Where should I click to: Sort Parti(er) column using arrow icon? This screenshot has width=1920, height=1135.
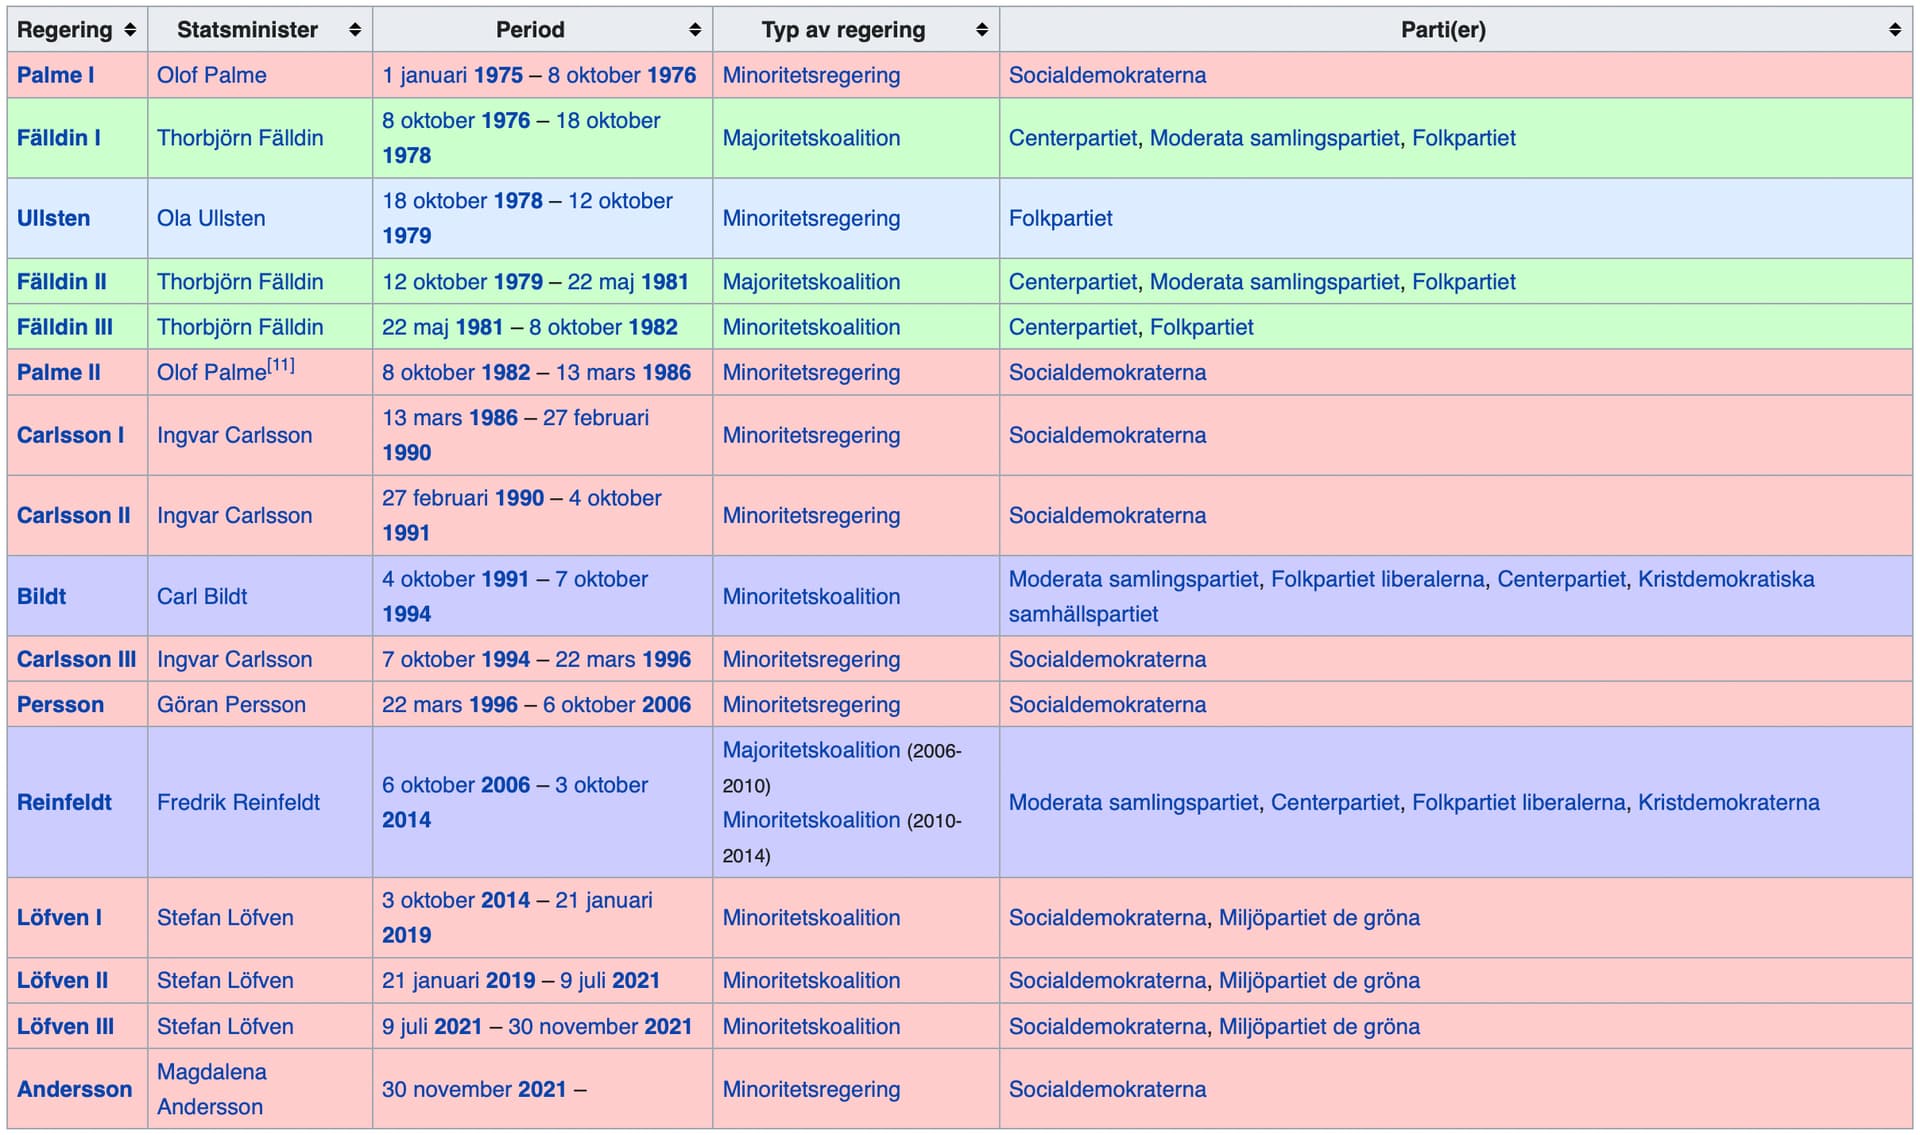[x=1894, y=30]
